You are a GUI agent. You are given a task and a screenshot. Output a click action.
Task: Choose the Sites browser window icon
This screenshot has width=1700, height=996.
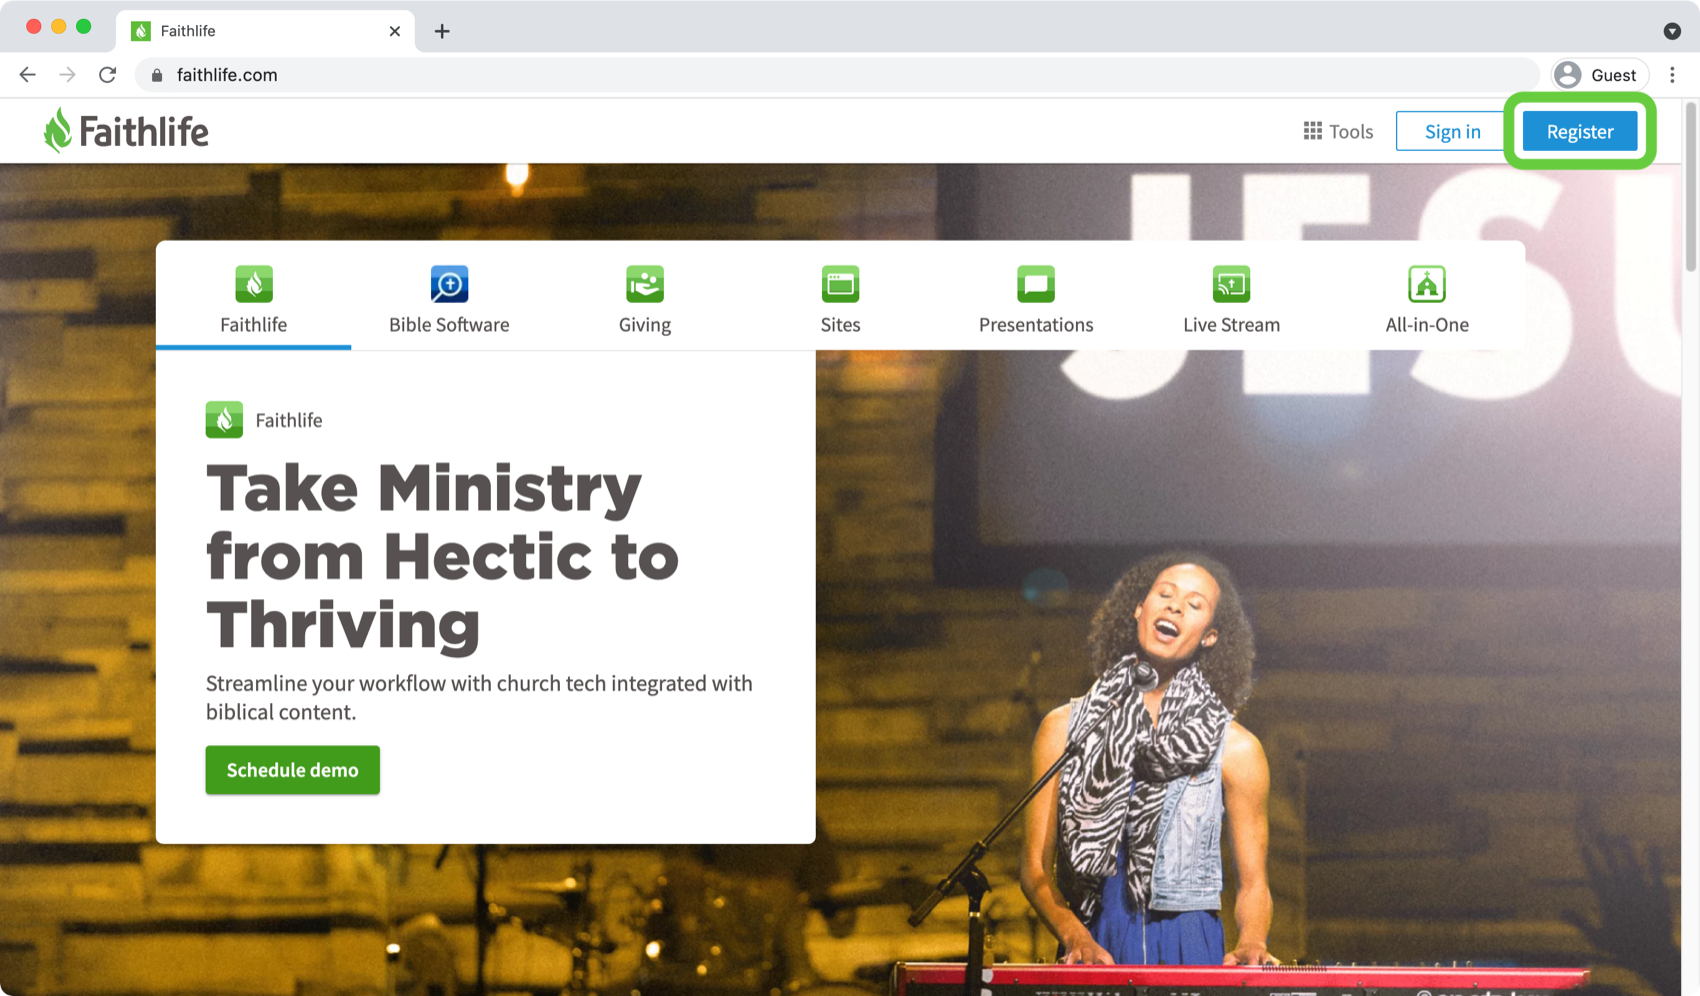coord(840,284)
